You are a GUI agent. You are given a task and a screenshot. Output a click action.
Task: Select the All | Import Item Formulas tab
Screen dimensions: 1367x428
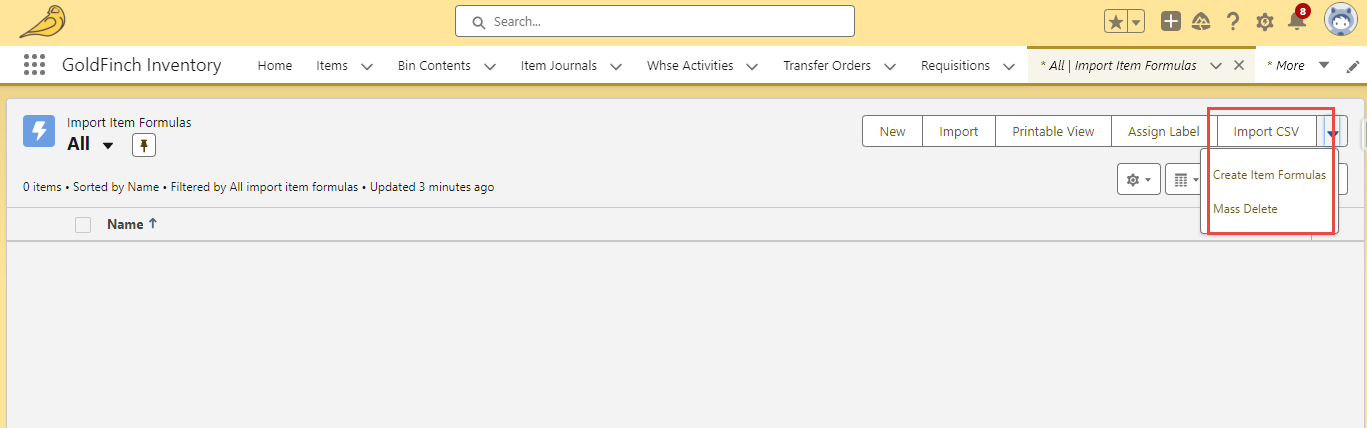click(1118, 65)
